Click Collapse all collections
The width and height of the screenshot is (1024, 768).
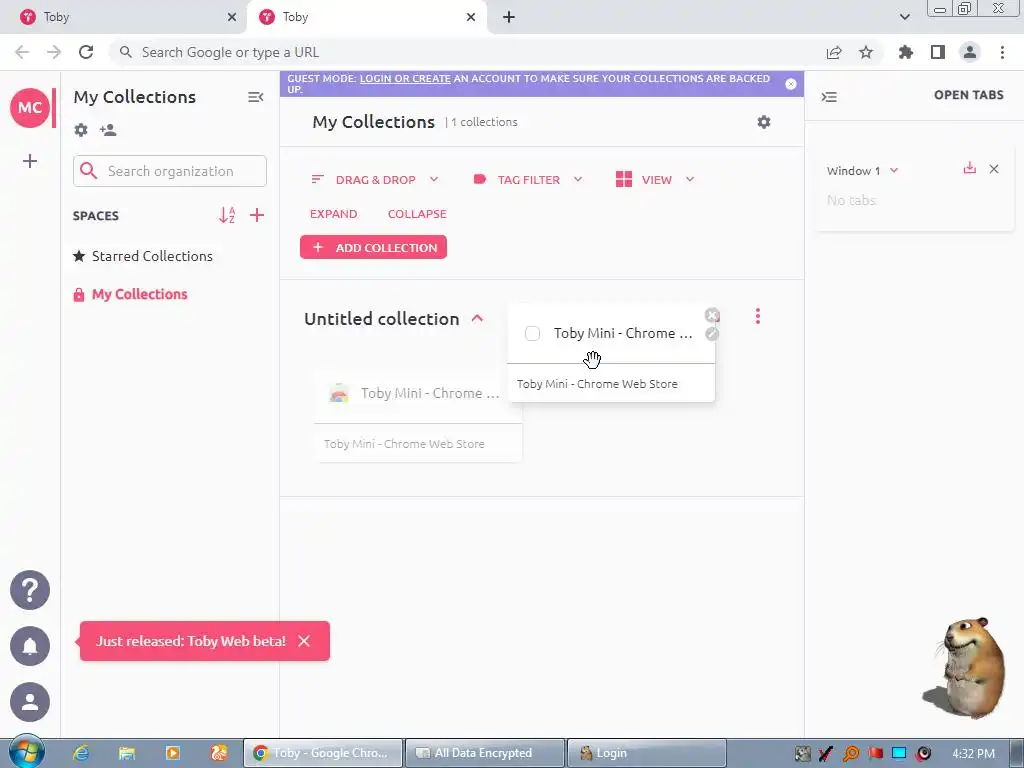point(417,214)
